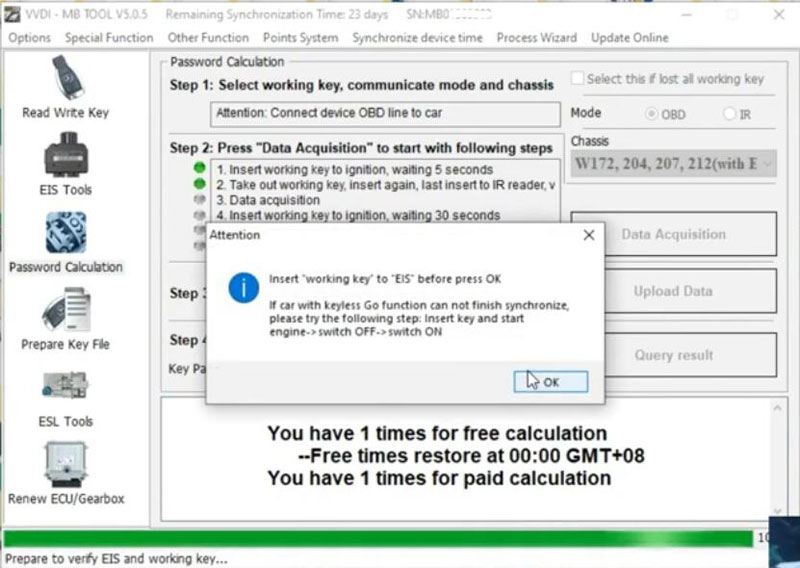
Task: Click scroll up arrow in result panel
Action: (x=777, y=408)
